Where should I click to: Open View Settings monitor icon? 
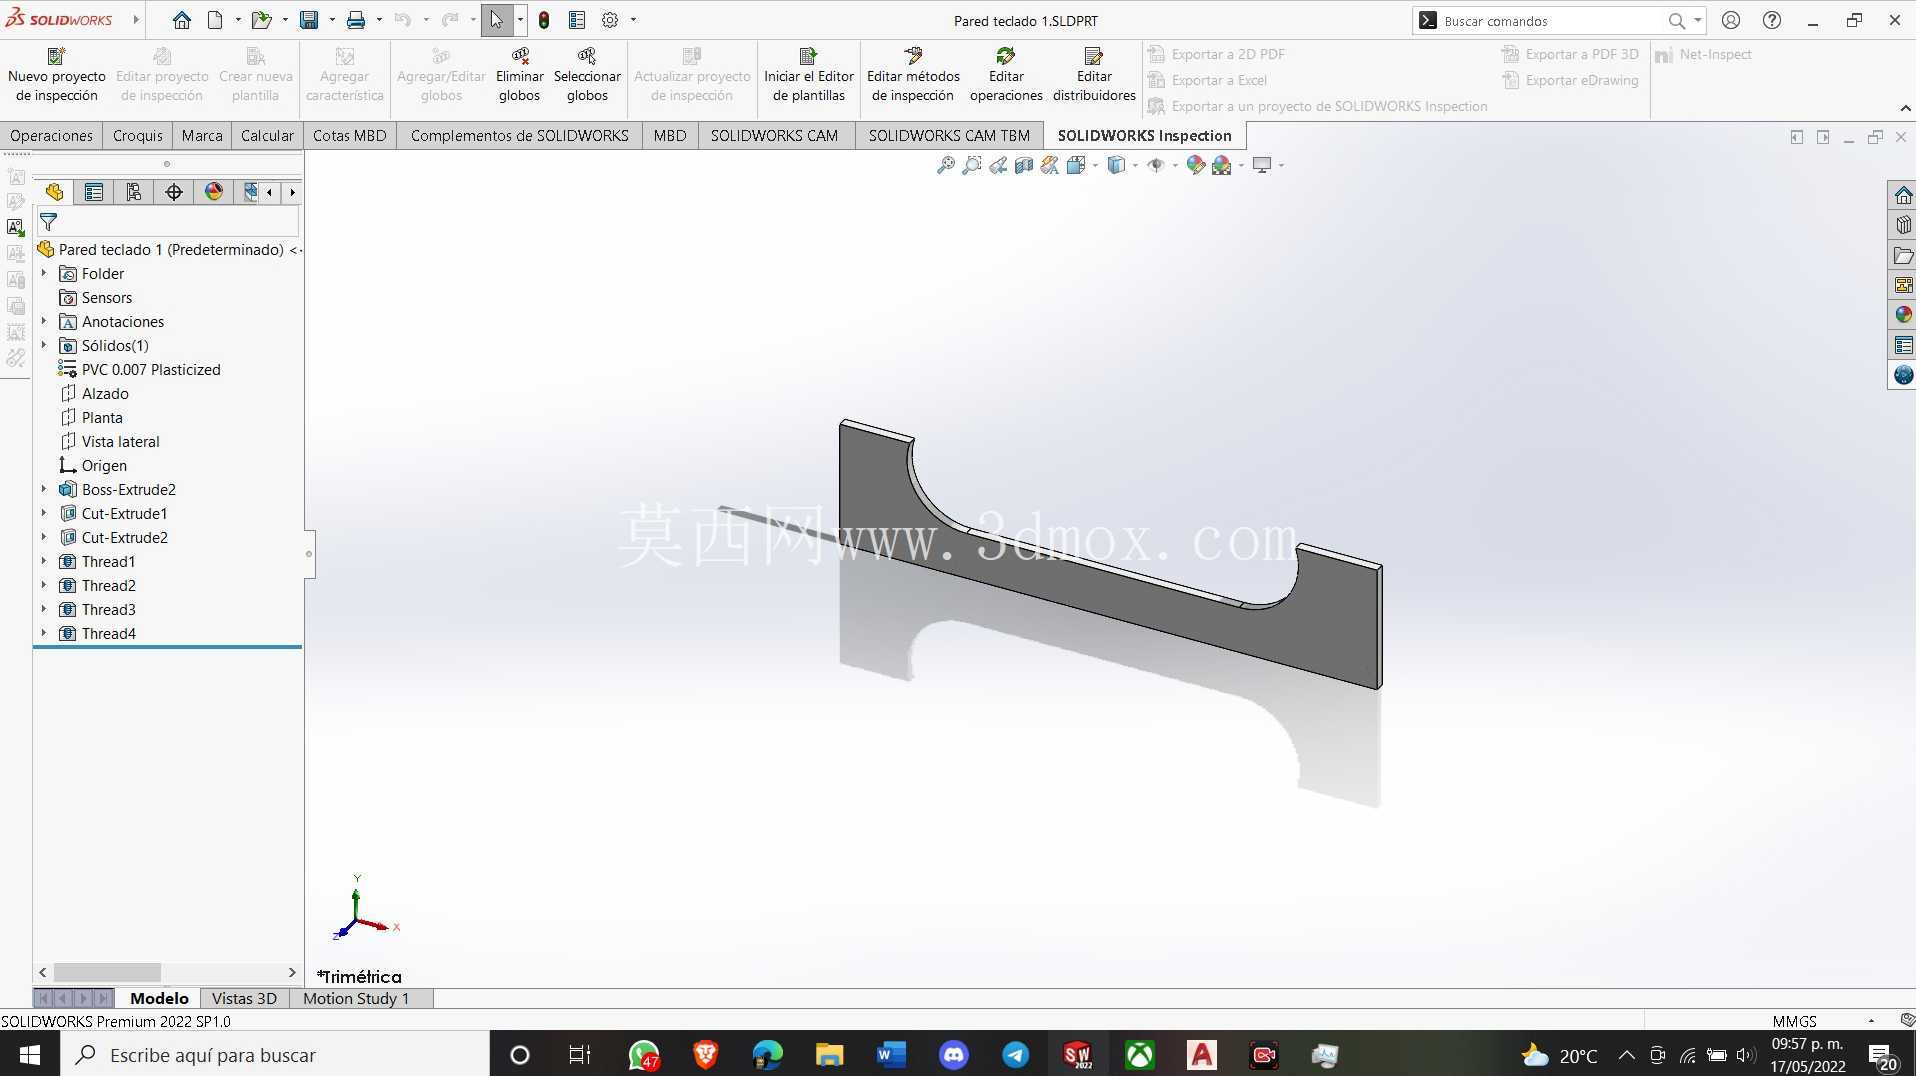click(x=1262, y=165)
